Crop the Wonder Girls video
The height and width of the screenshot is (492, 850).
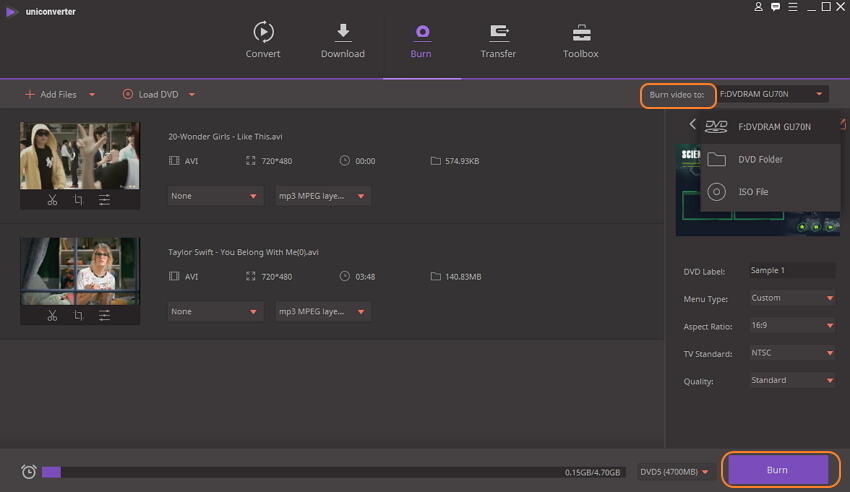tap(78, 200)
